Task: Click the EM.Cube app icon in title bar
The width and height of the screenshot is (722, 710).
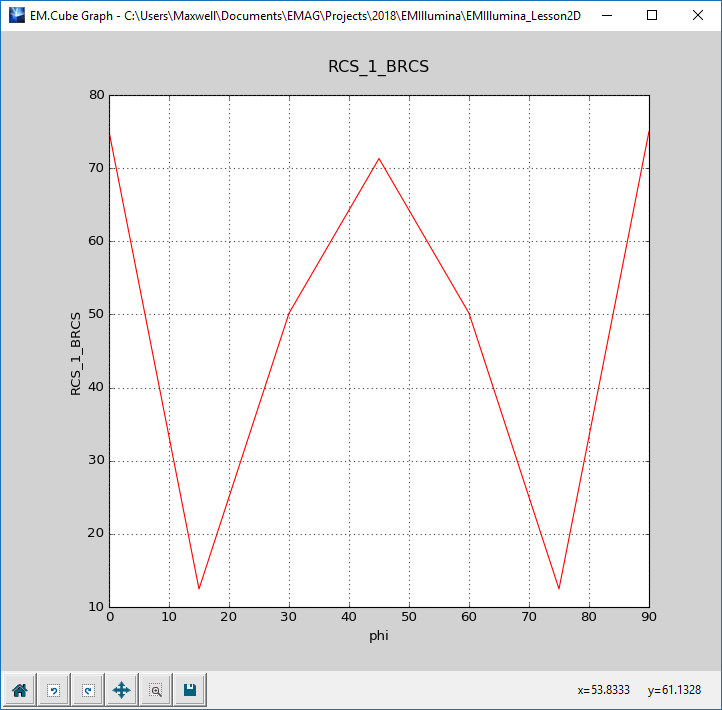Action: [x=14, y=15]
